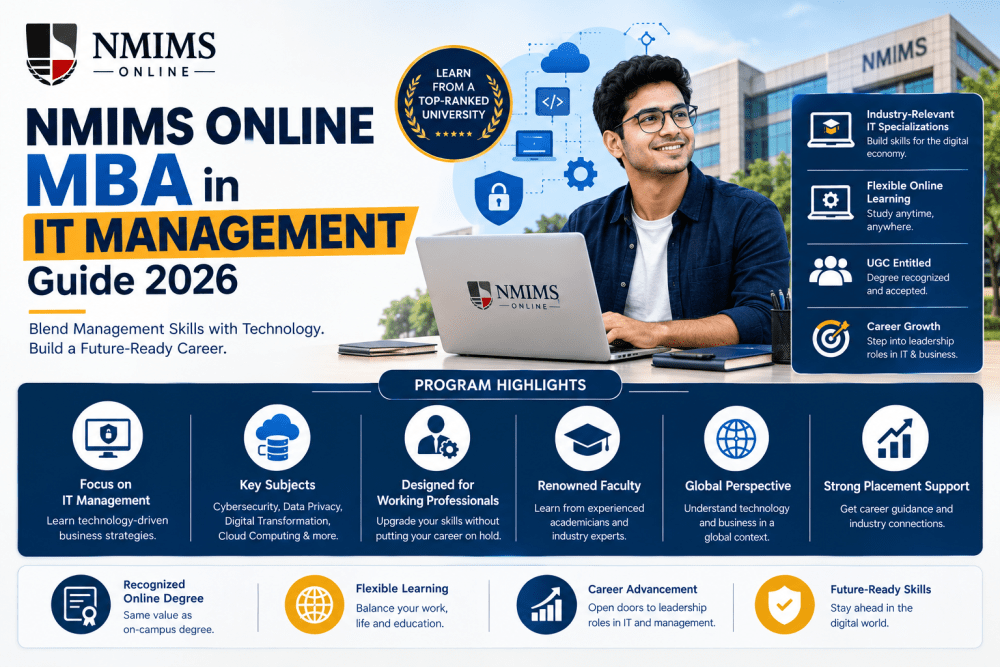Click the blue gear icon near the man
The image size is (1000, 667).
580,173
